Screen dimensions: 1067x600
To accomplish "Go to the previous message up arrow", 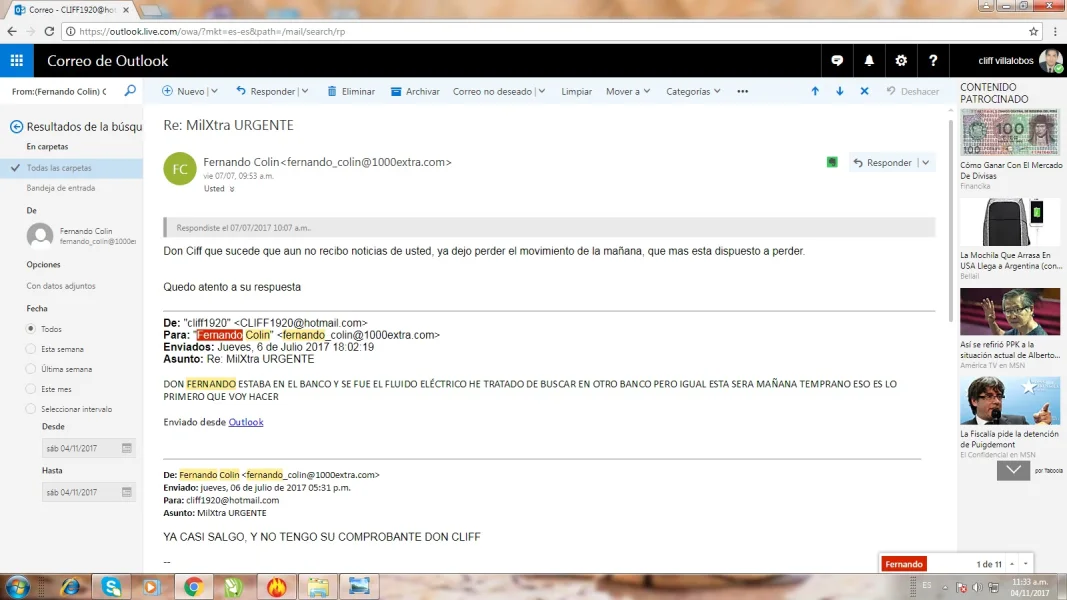I will point(815,91).
